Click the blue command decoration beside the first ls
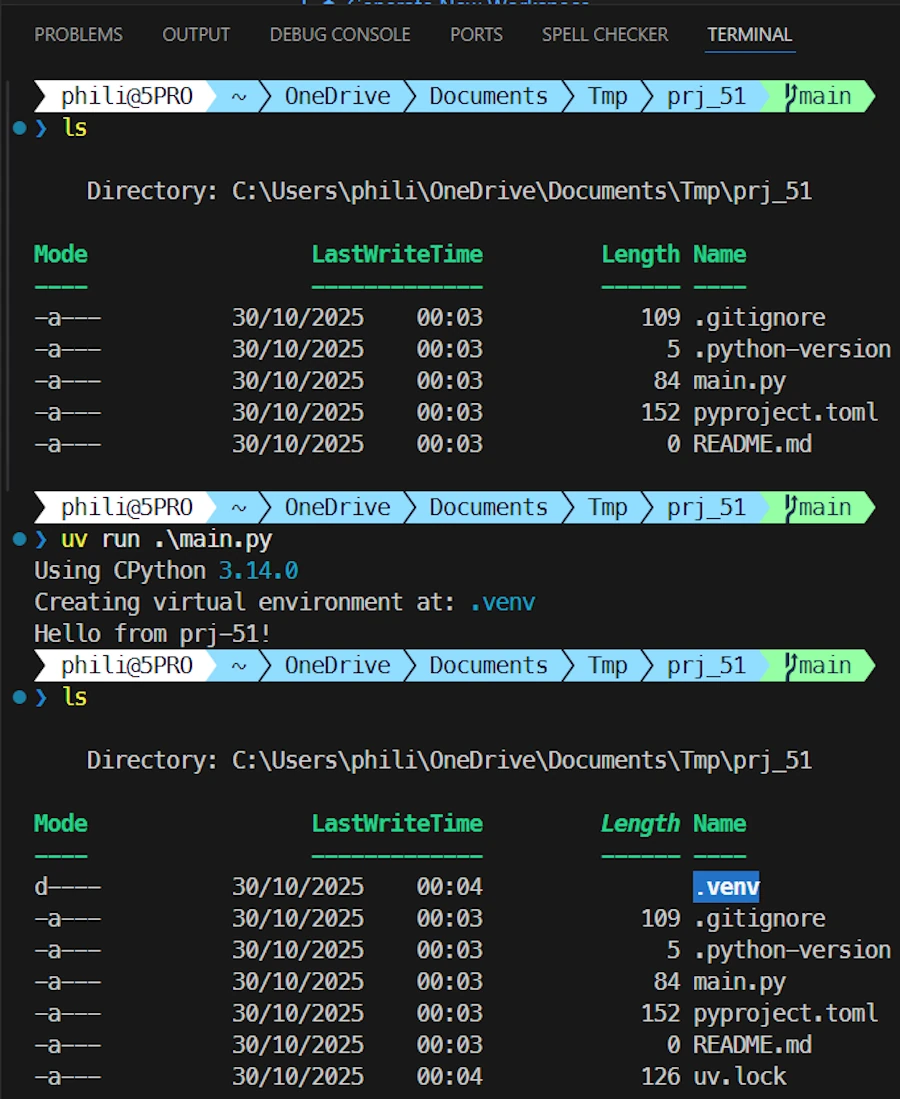The height and width of the screenshot is (1099, 900). click(19, 128)
